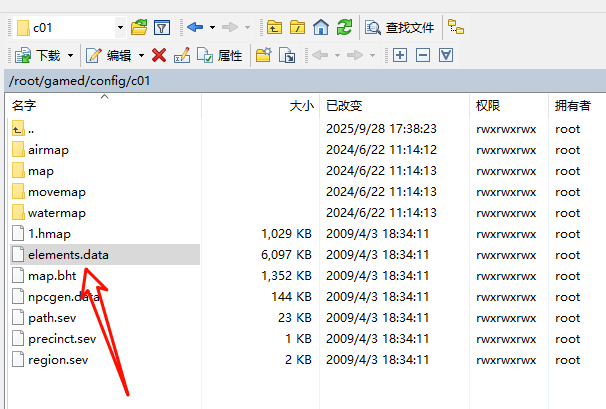Go to home directory icon
Viewport: 606px width, 409px height.
320,27
